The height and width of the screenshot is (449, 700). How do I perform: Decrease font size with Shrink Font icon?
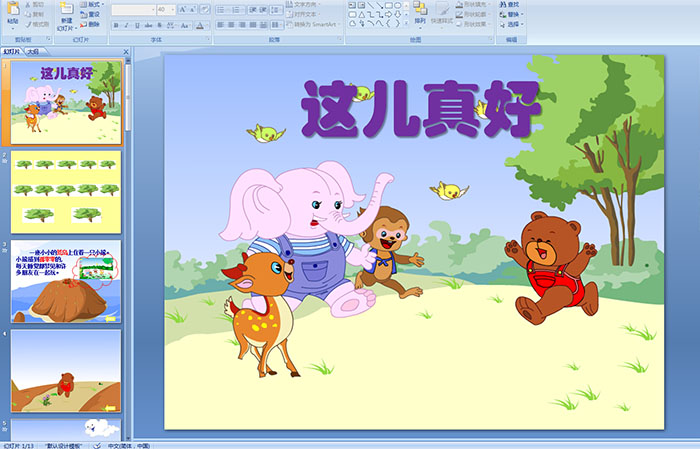coord(193,9)
